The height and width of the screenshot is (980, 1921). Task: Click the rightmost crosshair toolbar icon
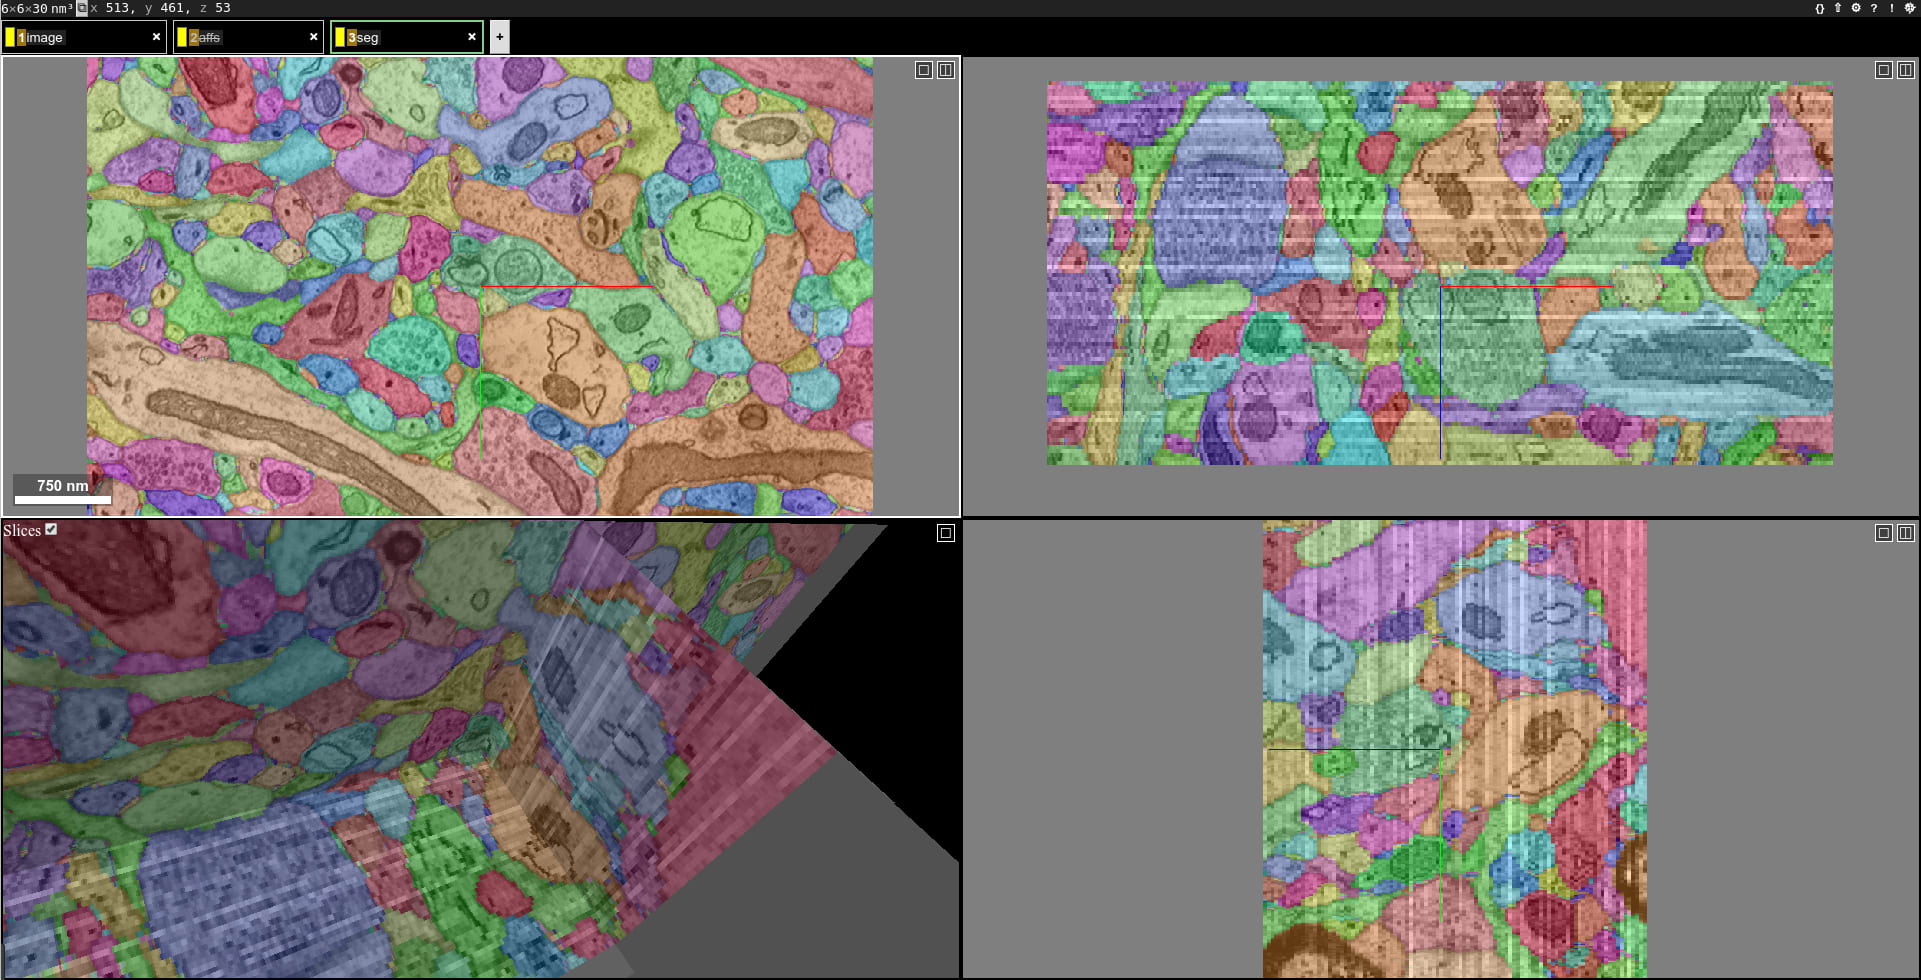point(1912,8)
